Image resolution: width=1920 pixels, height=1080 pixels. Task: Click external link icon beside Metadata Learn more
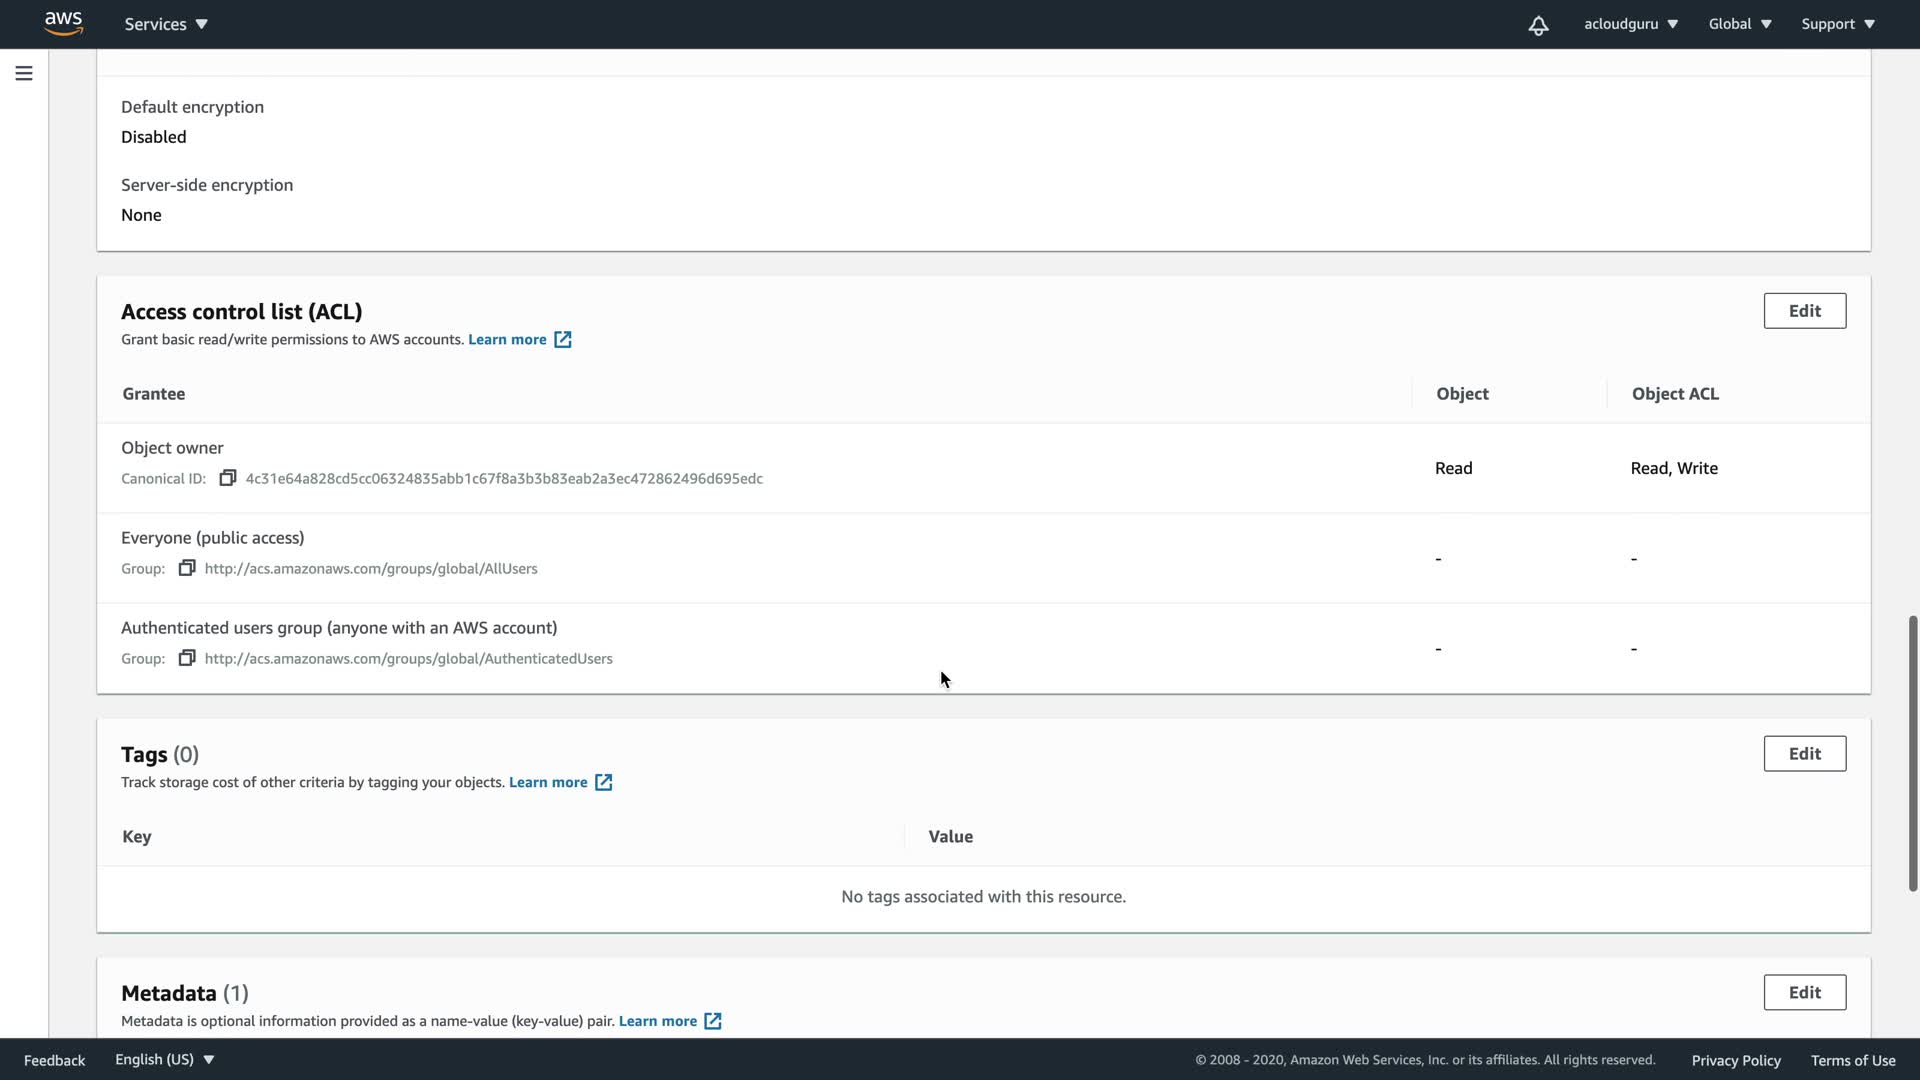[x=713, y=1021]
